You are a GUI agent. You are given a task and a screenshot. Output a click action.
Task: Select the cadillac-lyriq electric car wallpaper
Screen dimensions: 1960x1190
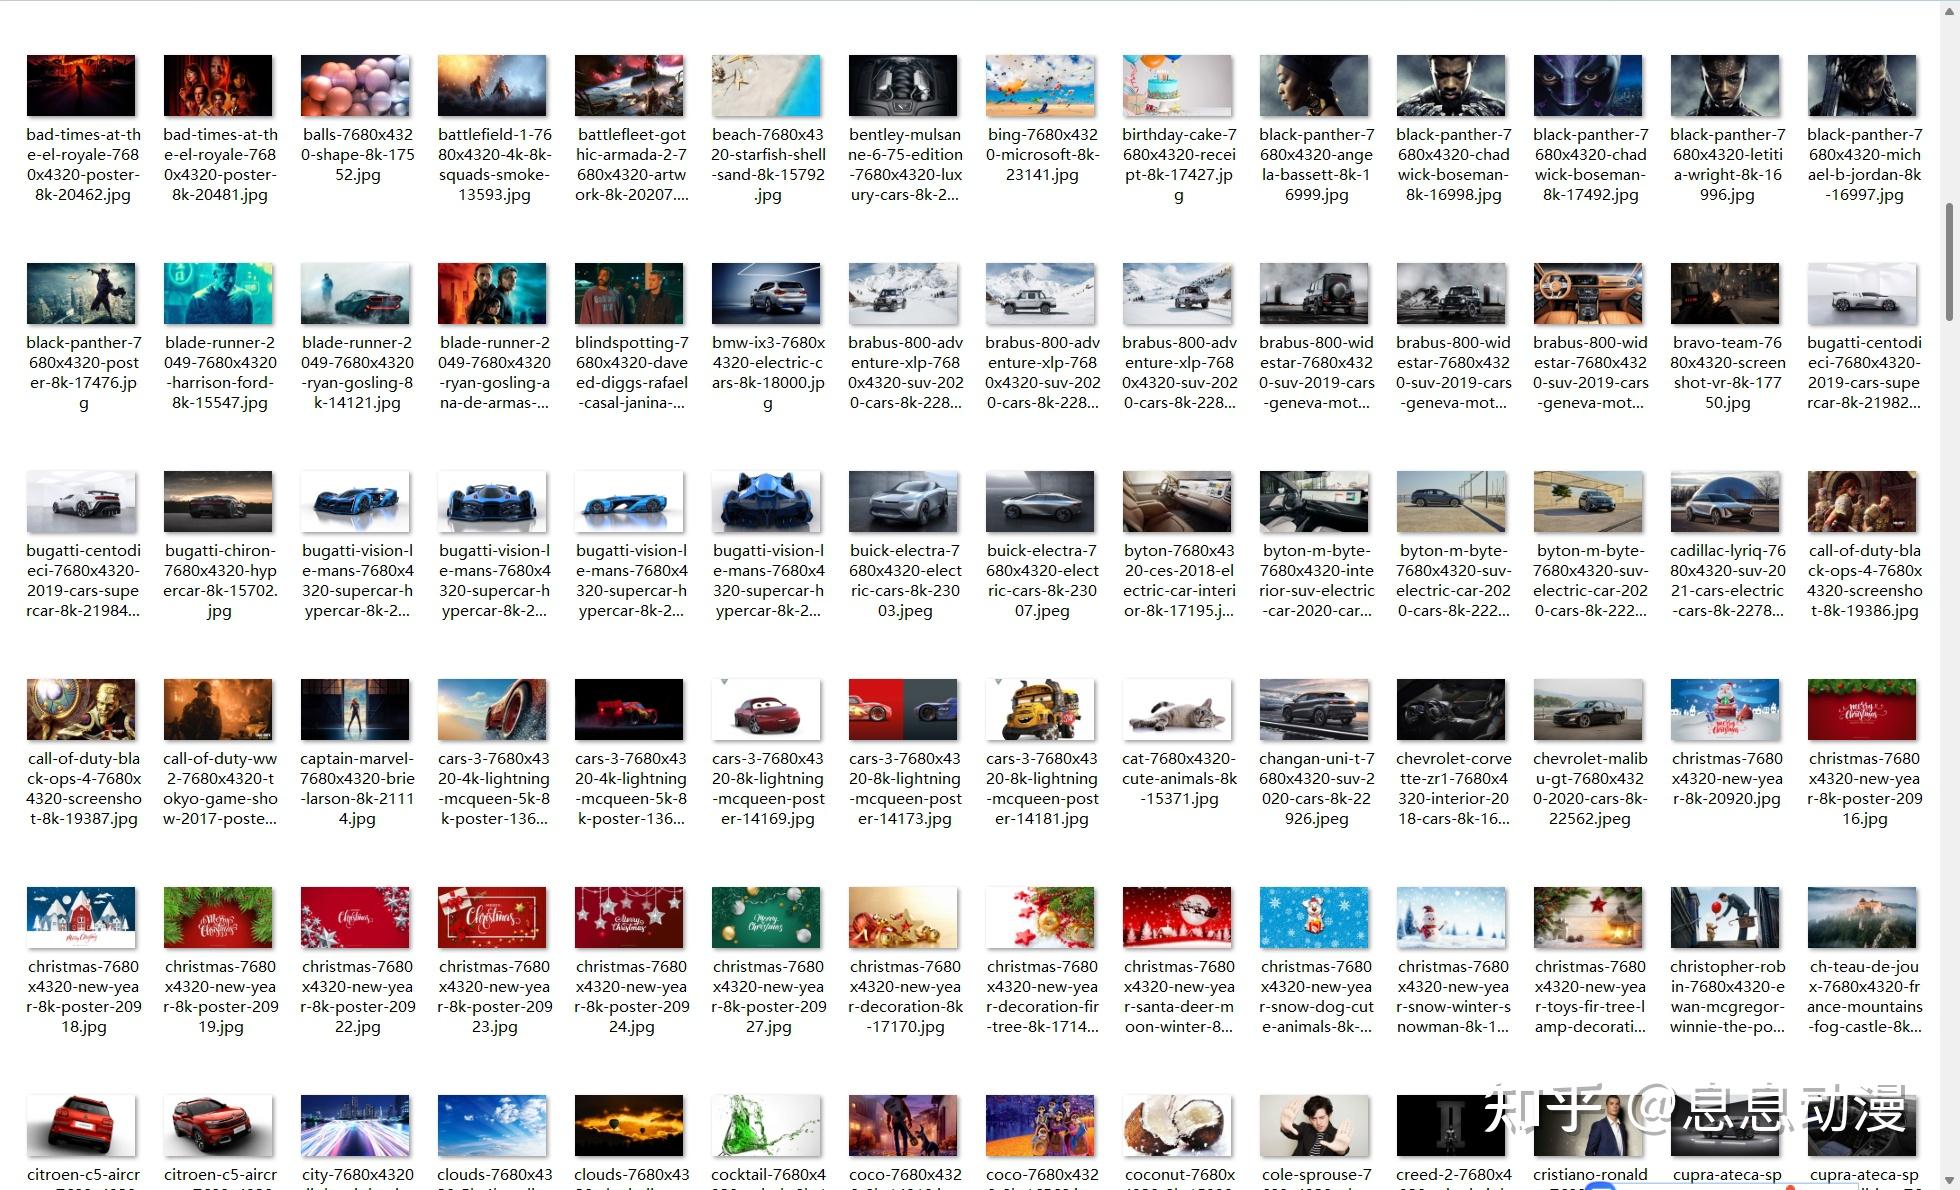coord(1725,501)
